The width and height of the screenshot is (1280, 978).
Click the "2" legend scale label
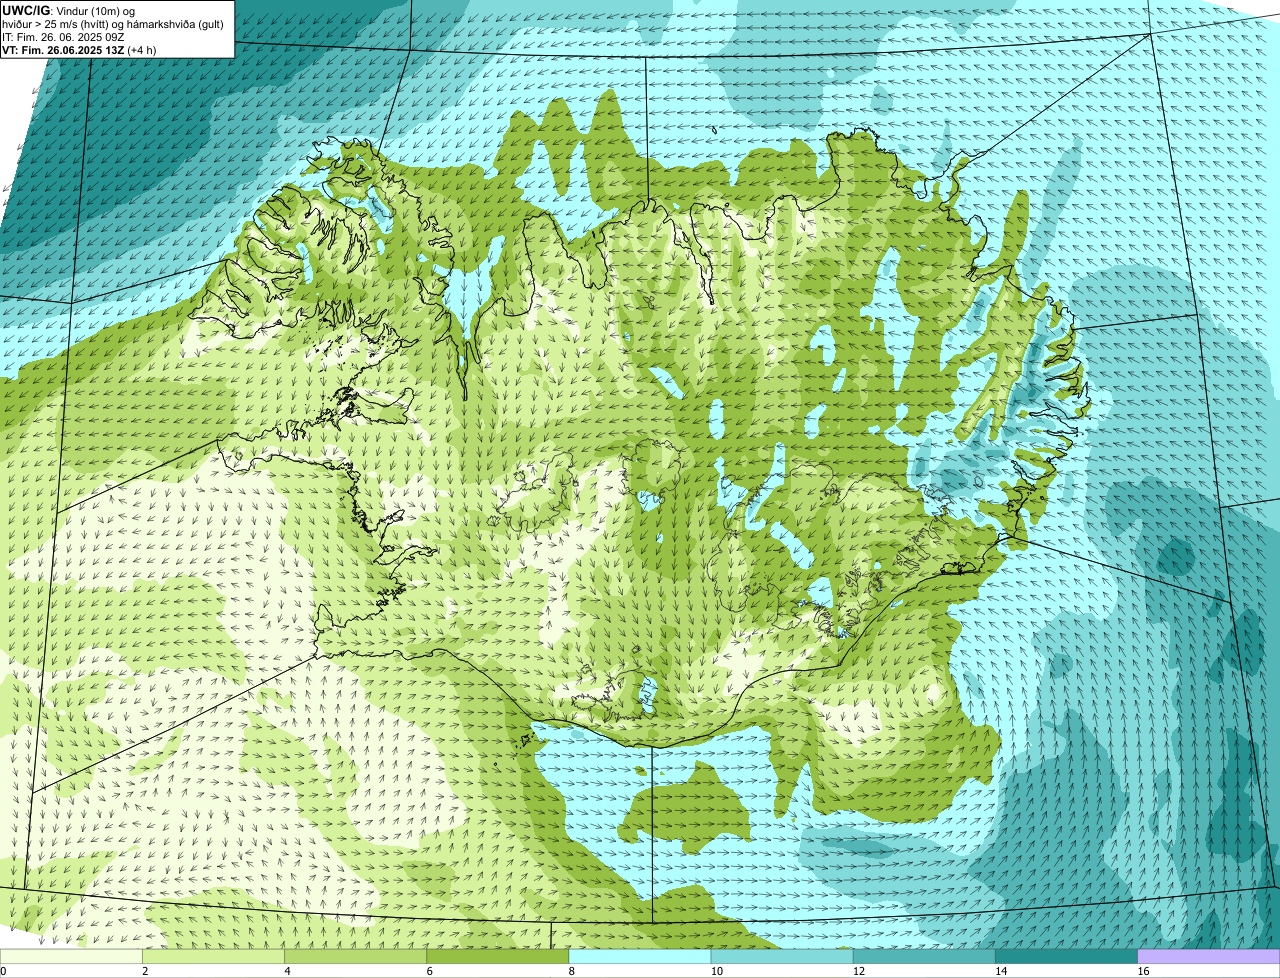[x=145, y=971]
